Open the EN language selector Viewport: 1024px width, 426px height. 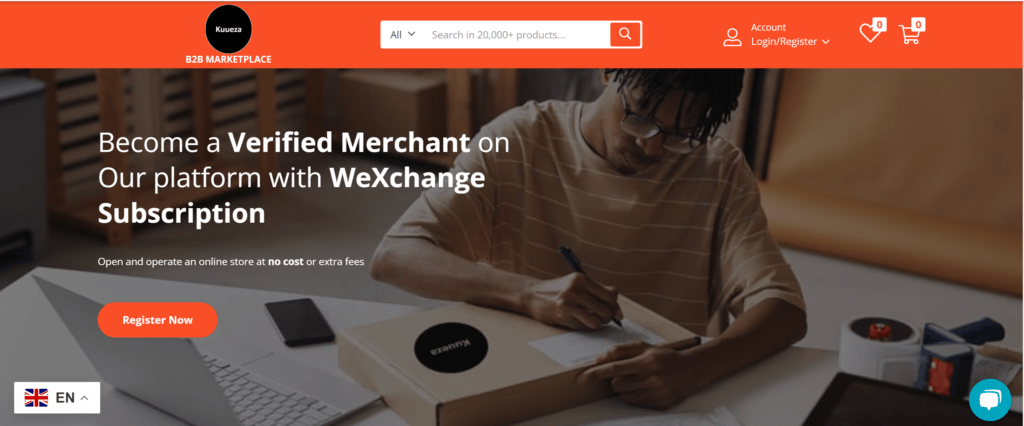coord(57,397)
